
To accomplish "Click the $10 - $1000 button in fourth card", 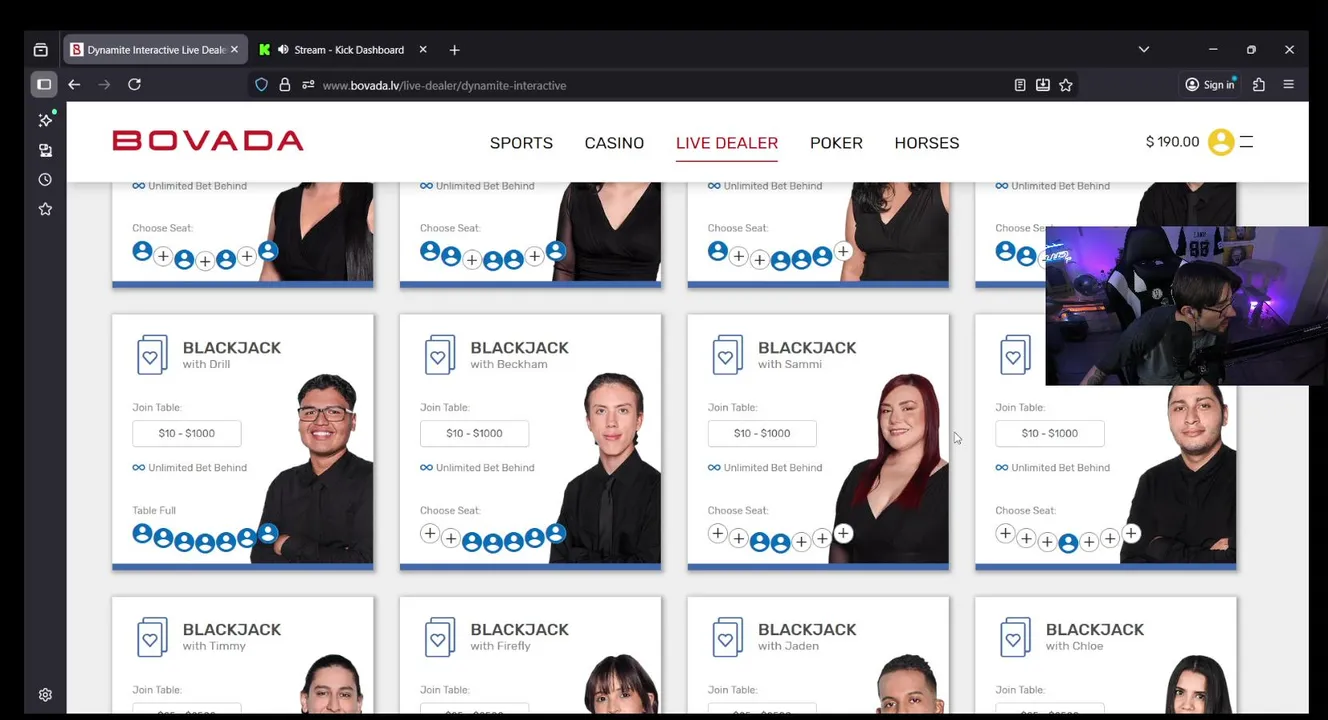I will 1050,433.
